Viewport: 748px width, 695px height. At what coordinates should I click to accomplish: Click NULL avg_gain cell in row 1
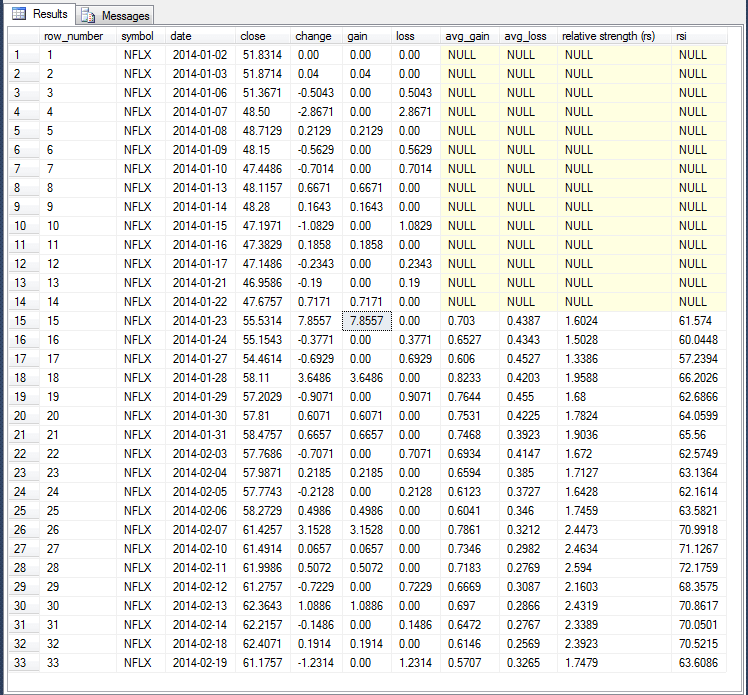tap(470, 55)
